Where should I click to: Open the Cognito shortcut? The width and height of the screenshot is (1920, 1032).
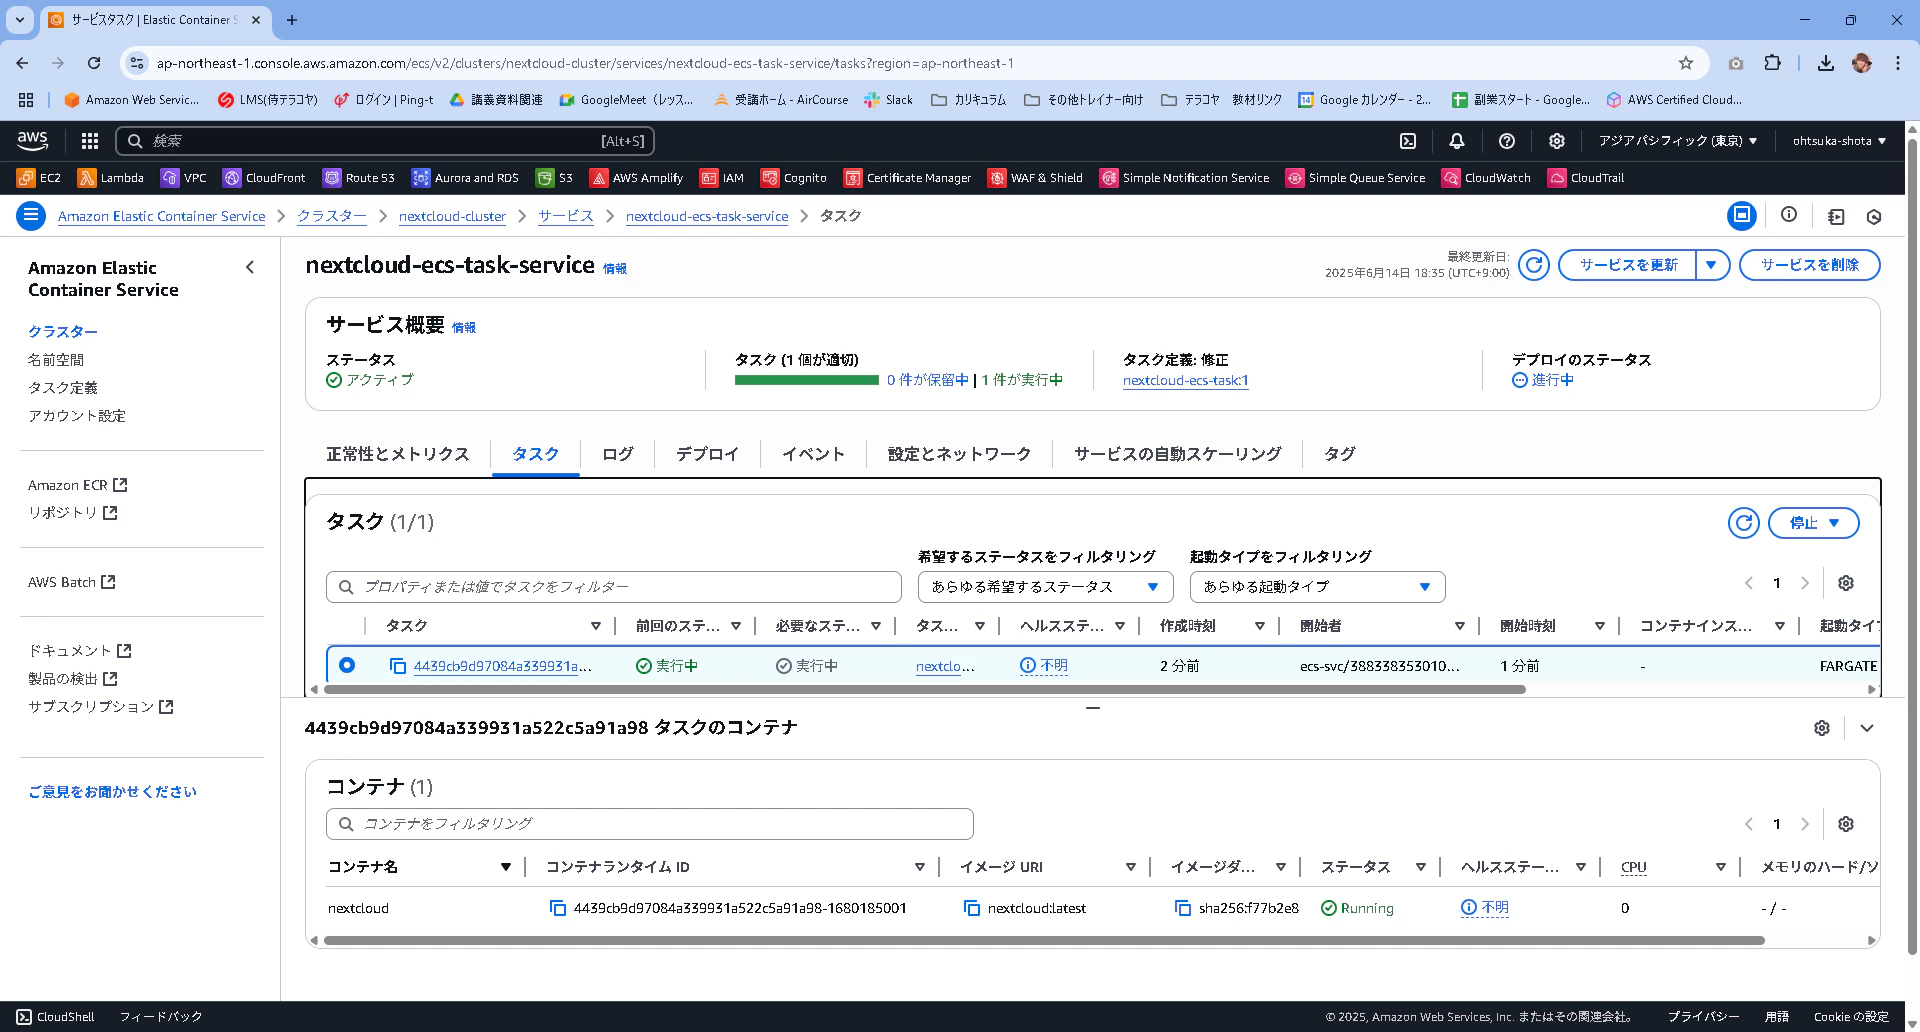794,178
